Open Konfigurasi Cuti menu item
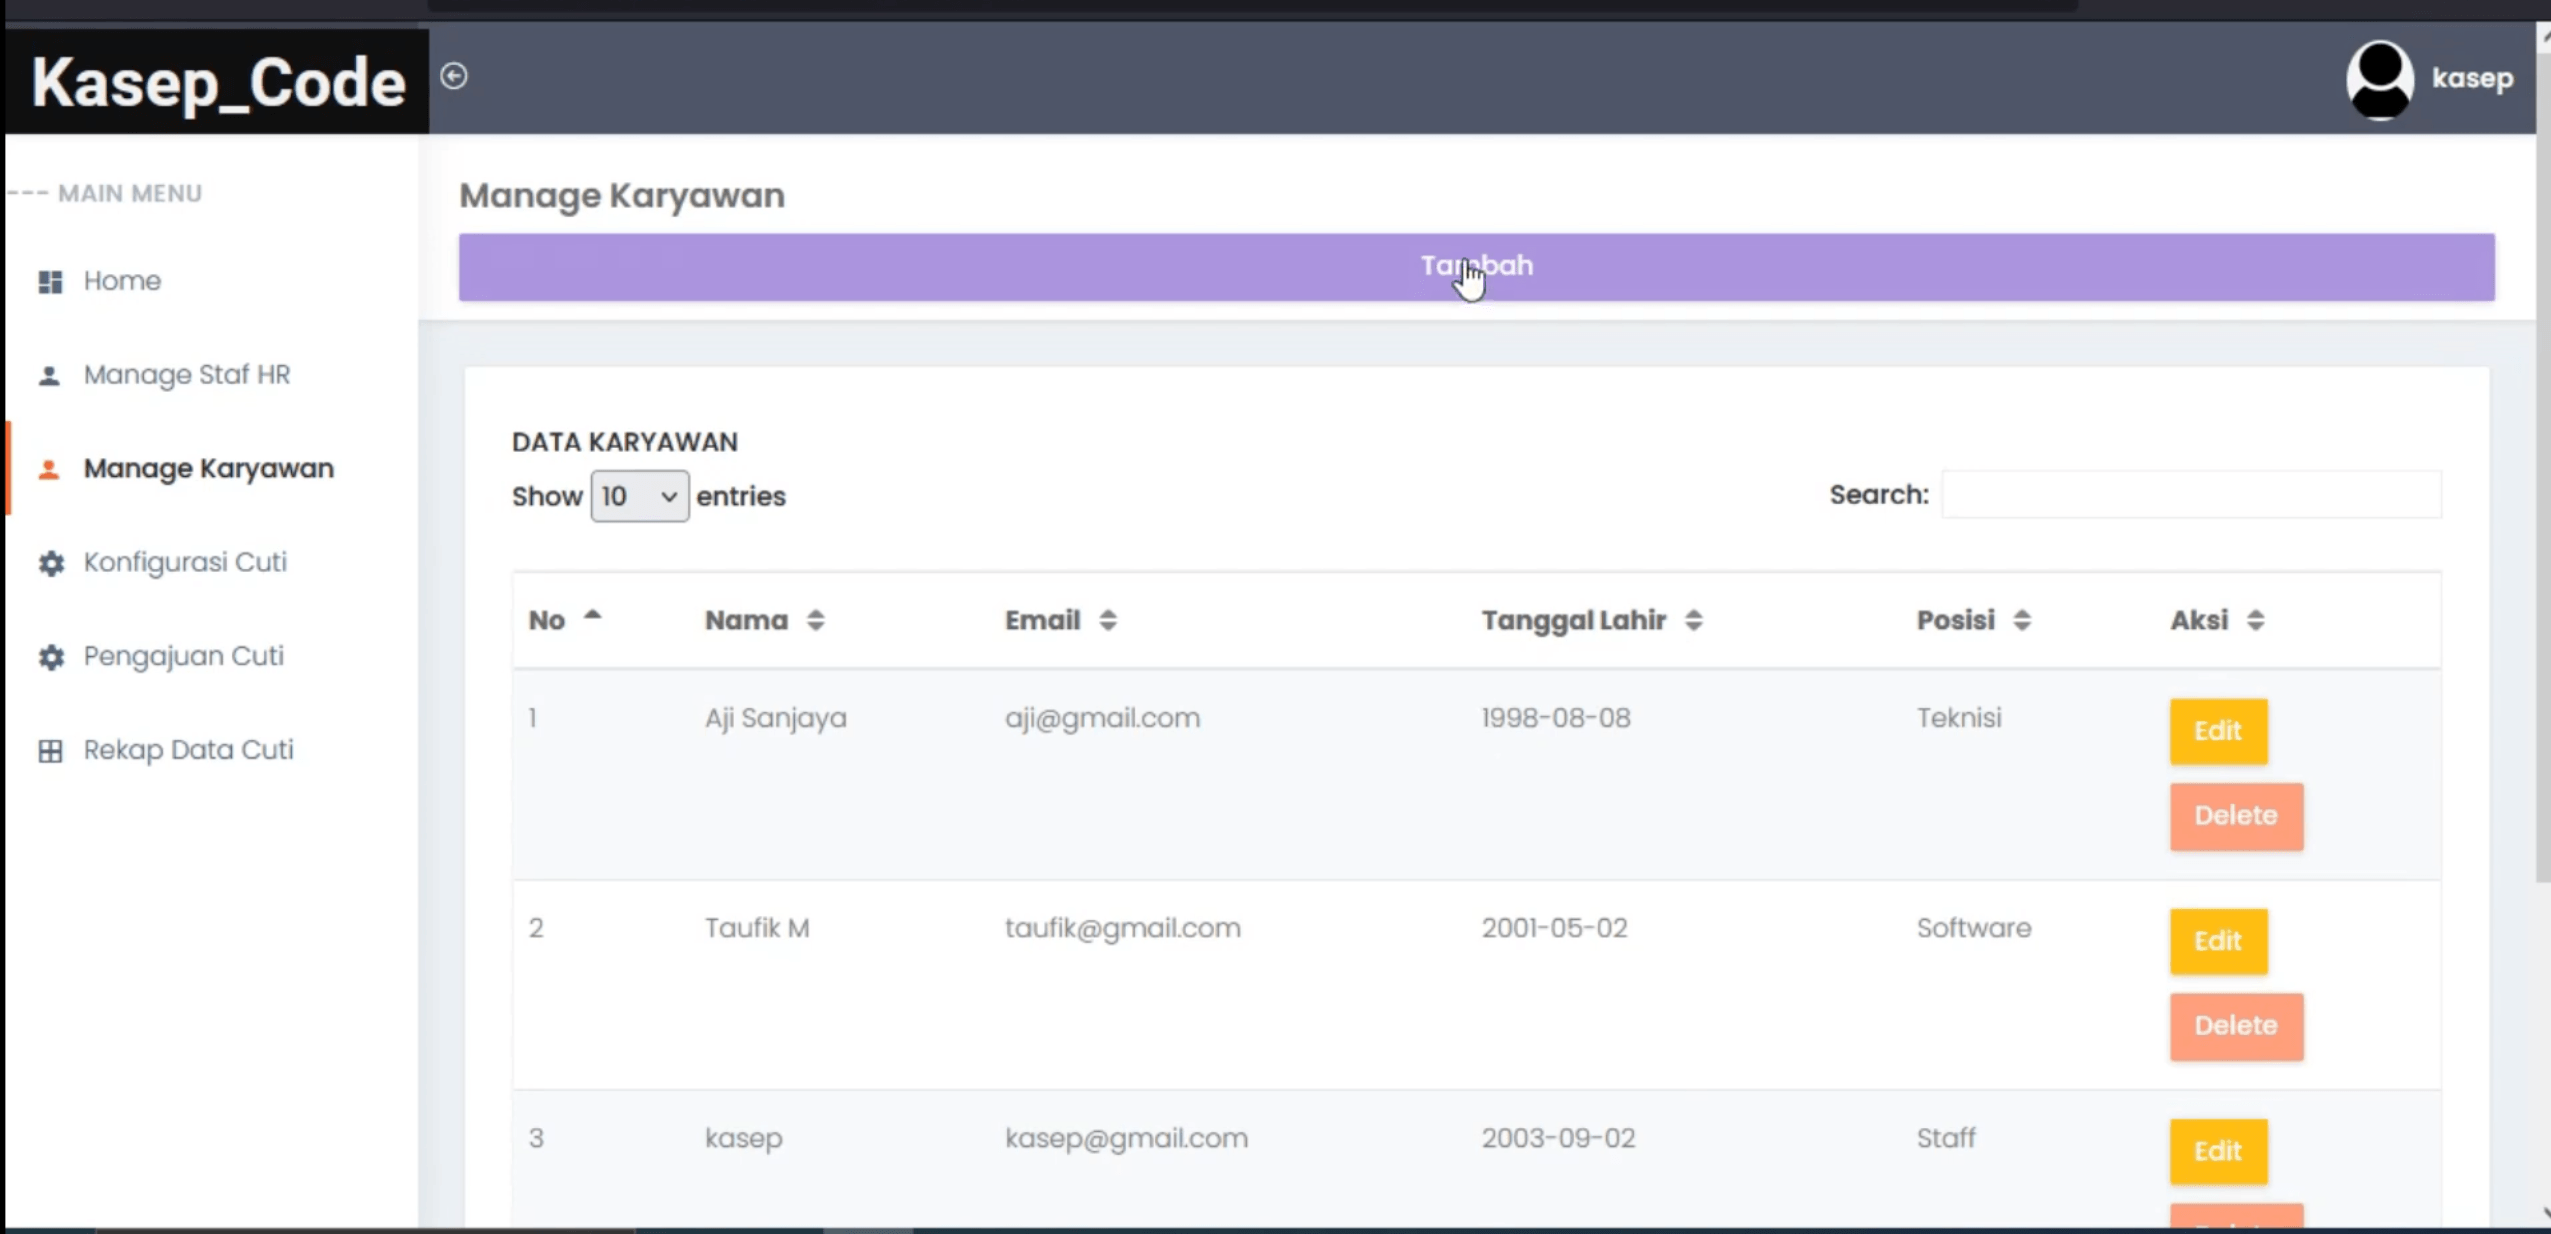2551x1234 pixels. click(185, 562)
